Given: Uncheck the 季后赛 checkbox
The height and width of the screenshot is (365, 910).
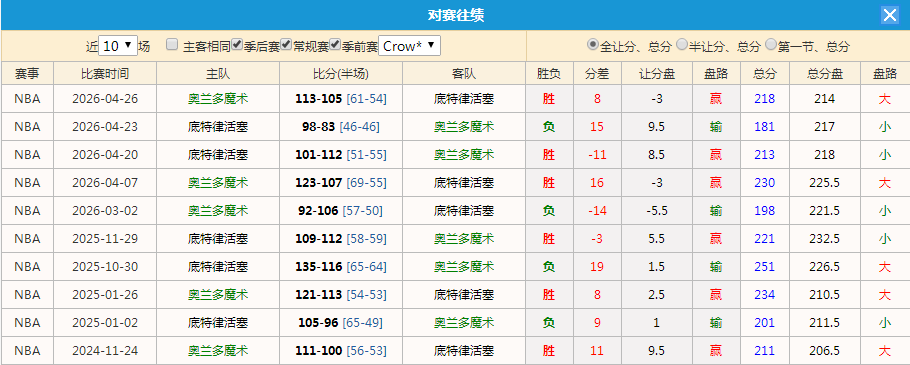Looking at the screenshot, I should 237,44.
